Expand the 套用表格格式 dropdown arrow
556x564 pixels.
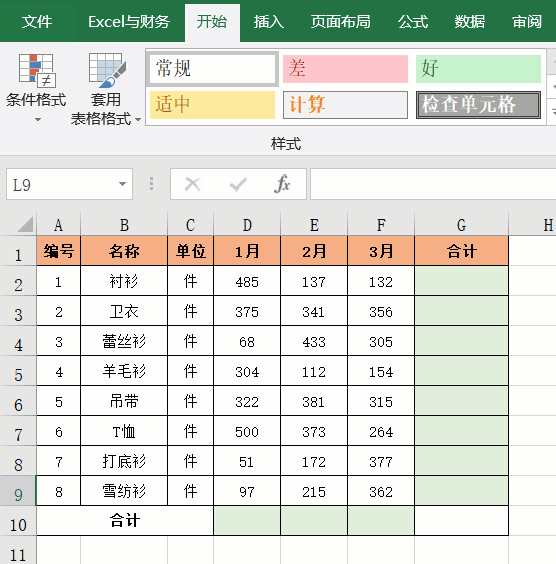pyautogui.click(x=138, y=119)
